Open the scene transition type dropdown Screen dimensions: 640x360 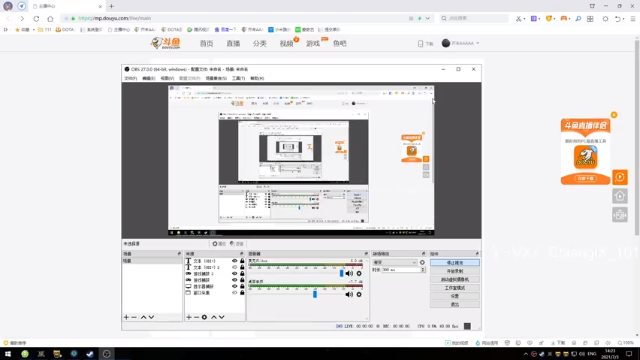pos(395,262)
